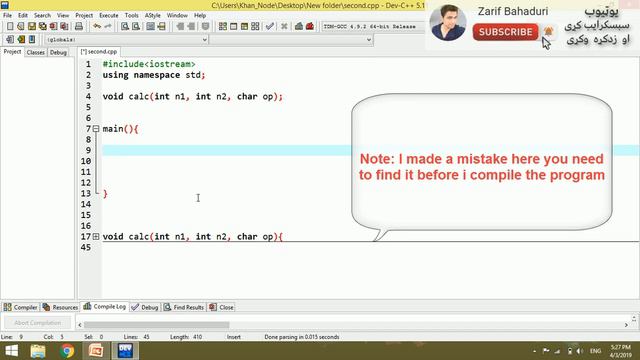This screenshot has width=640, height=360.
Task: Open the Execute menu
Action: 109,16
